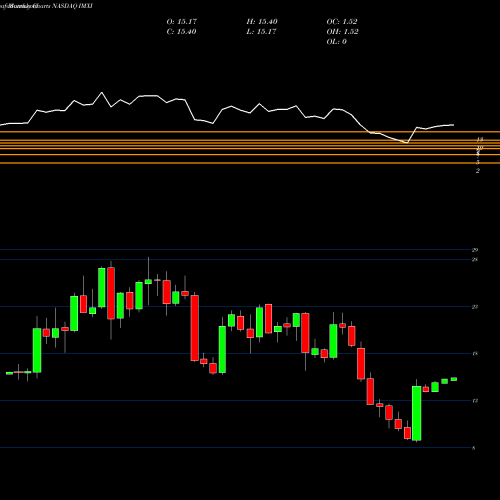Screen dimensions: 500x500
Task: Click price axis label 8
Action: click(474, 448)
